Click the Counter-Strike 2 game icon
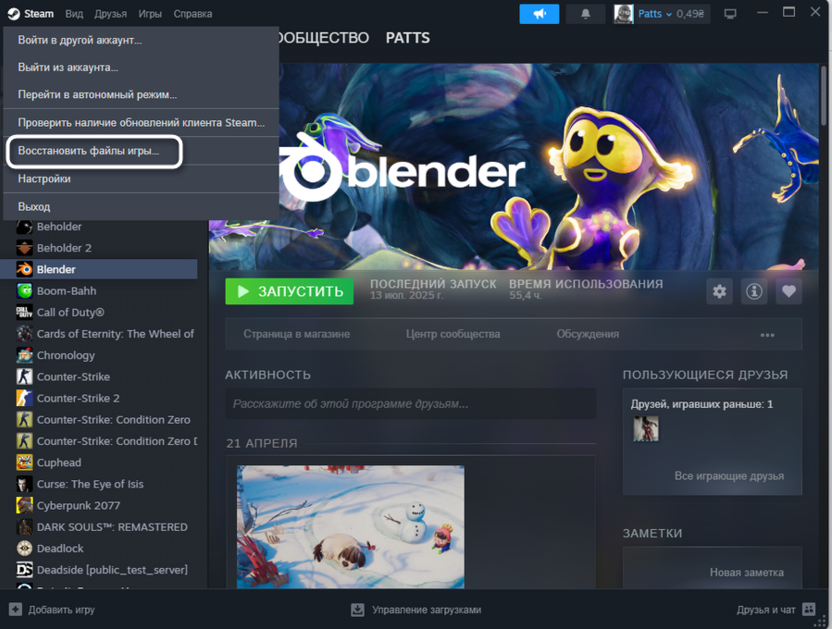 [x=24, y=398]
